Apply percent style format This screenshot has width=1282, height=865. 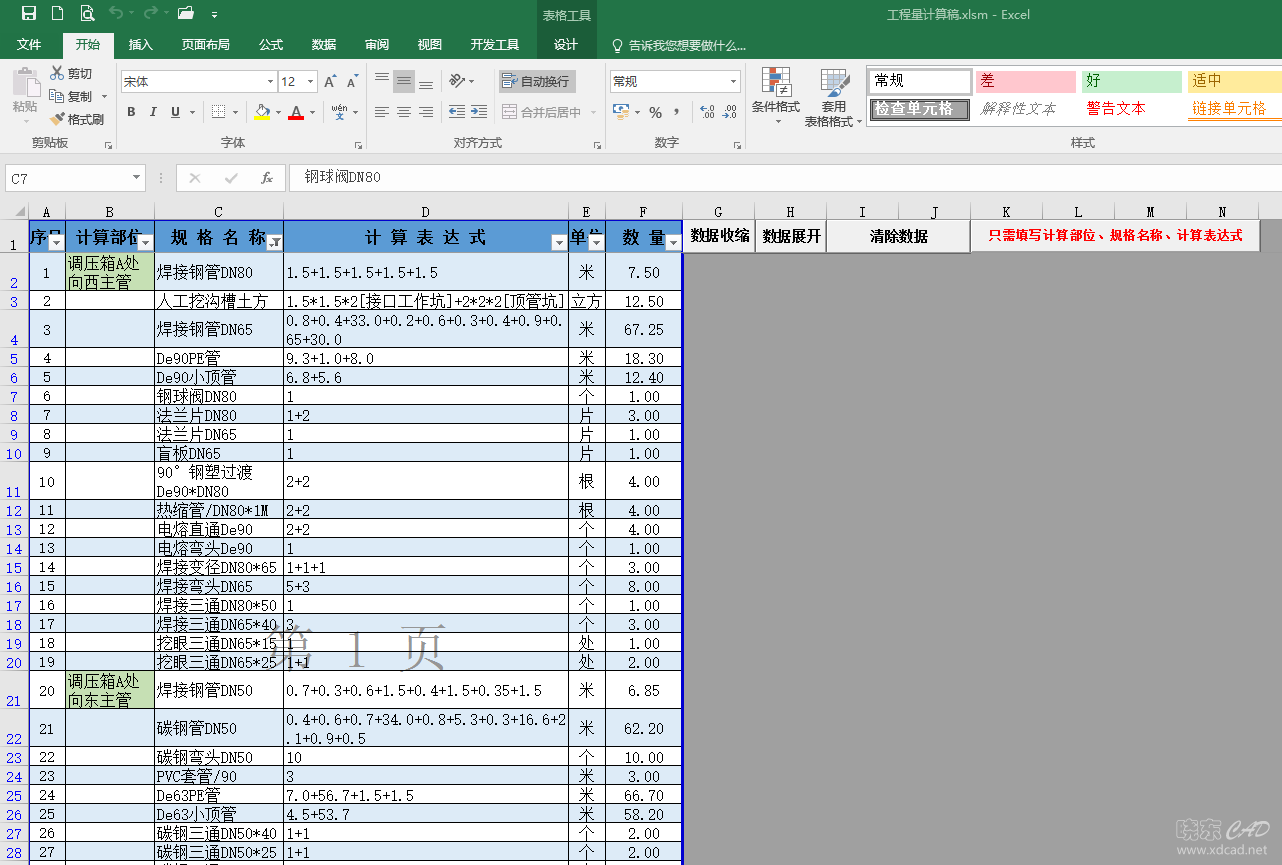[x=655, y=112]
